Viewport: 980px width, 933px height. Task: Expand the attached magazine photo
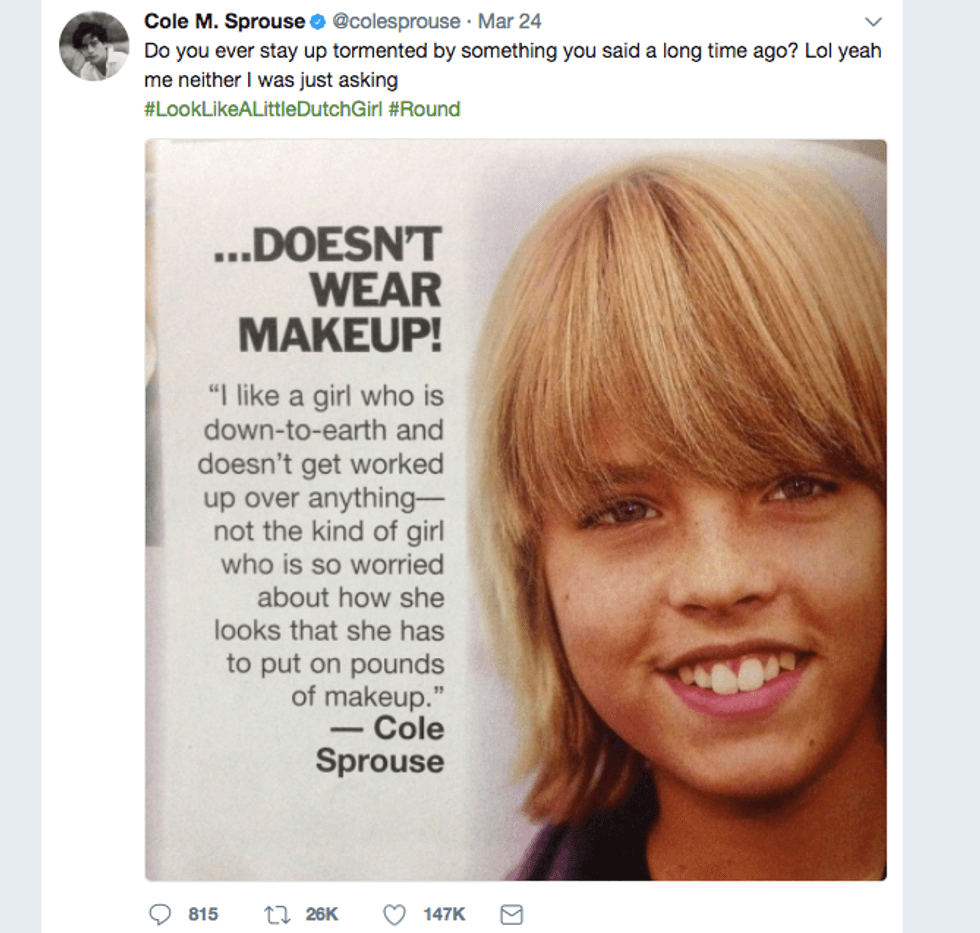680,510
